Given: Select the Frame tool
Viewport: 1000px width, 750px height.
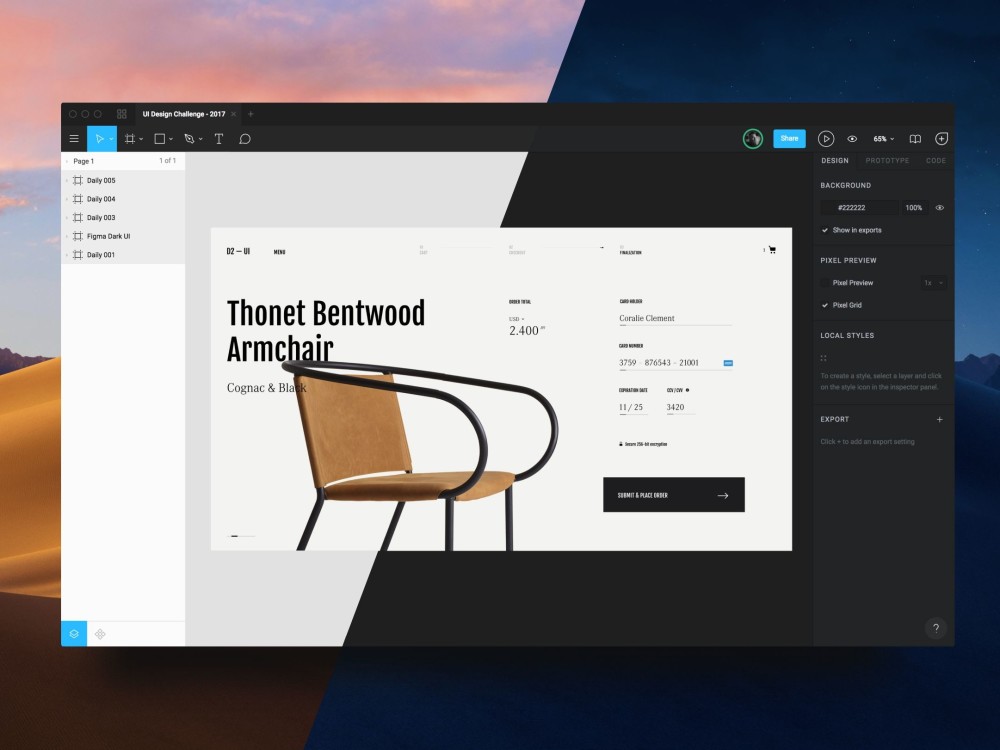Looking at the screenshot, I should click(x=134, y=138).
